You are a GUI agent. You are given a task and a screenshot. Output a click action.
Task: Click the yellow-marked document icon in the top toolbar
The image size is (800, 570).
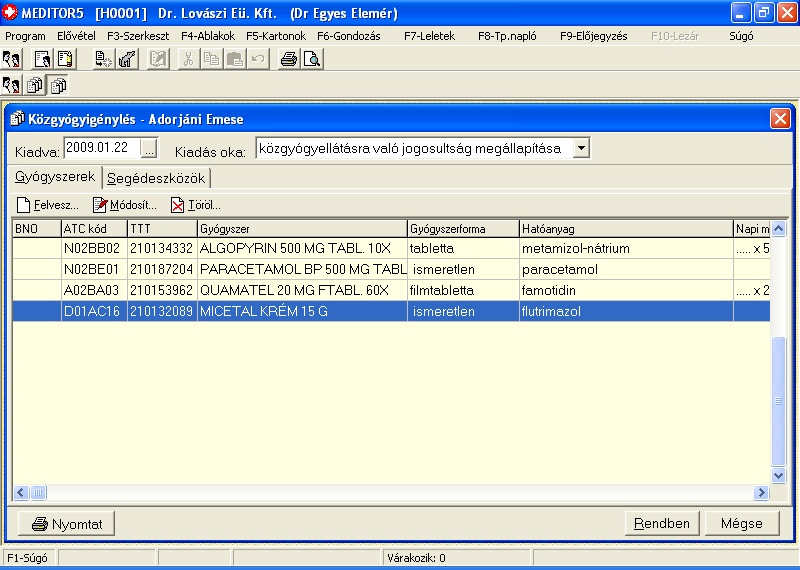pos(65,60)
